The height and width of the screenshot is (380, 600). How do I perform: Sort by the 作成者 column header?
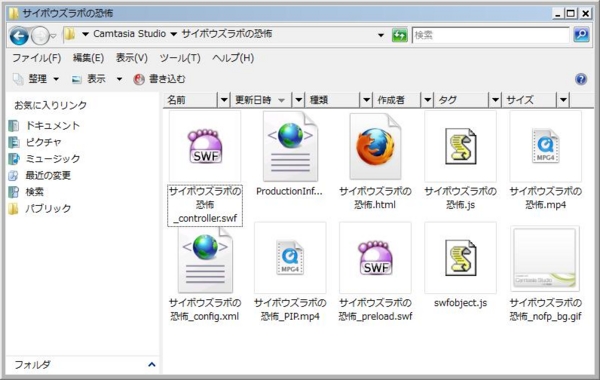point(397,100)
